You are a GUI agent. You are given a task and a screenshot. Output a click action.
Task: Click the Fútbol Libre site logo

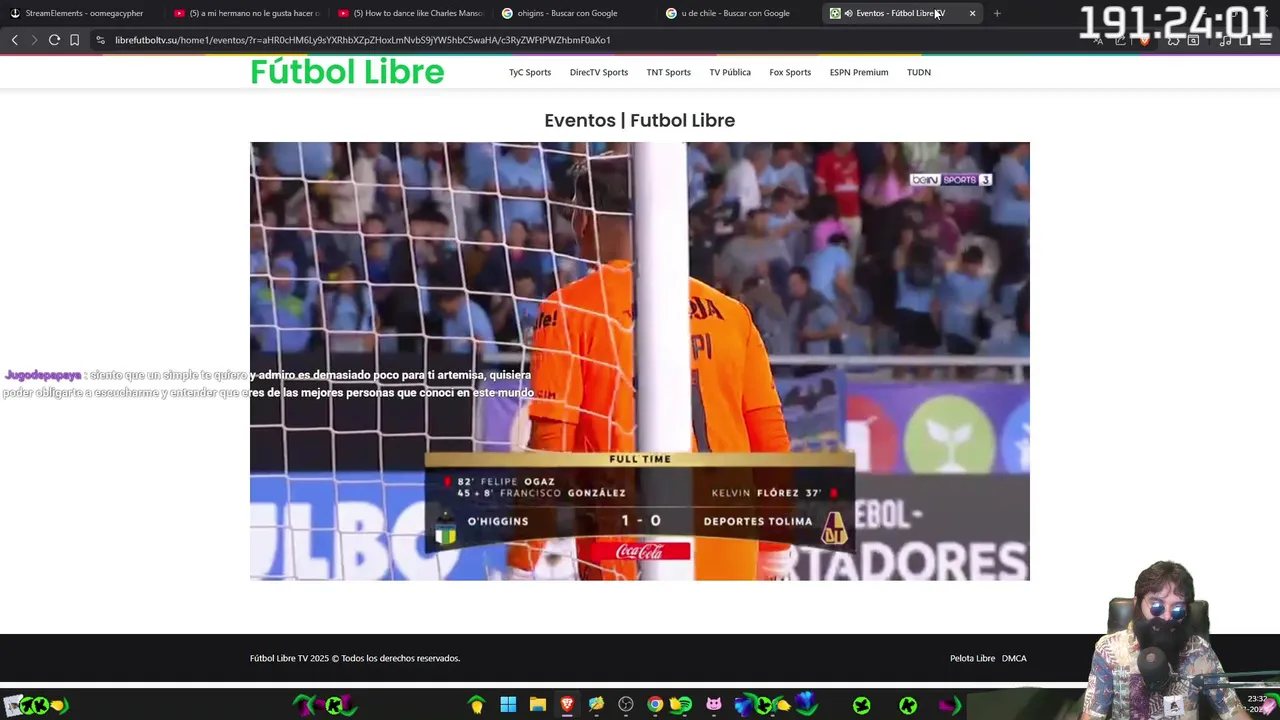point(347,72)
